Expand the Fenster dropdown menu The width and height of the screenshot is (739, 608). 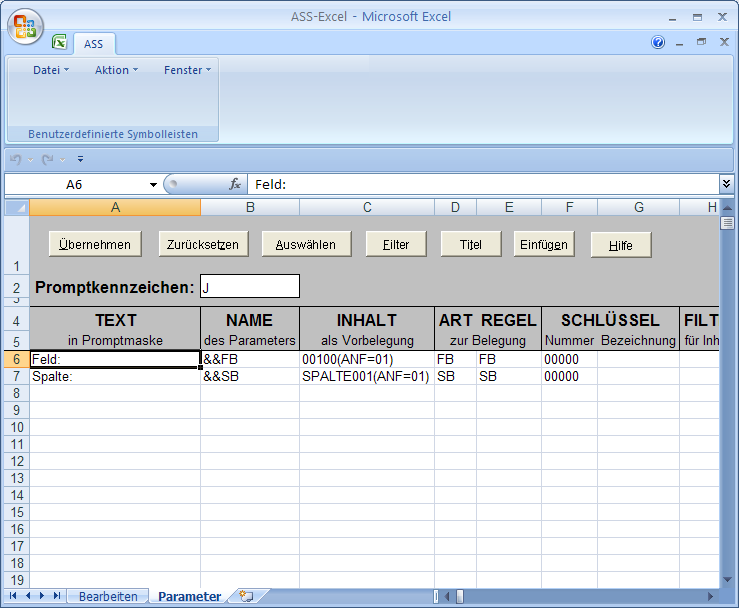click(x=187, y=70)
